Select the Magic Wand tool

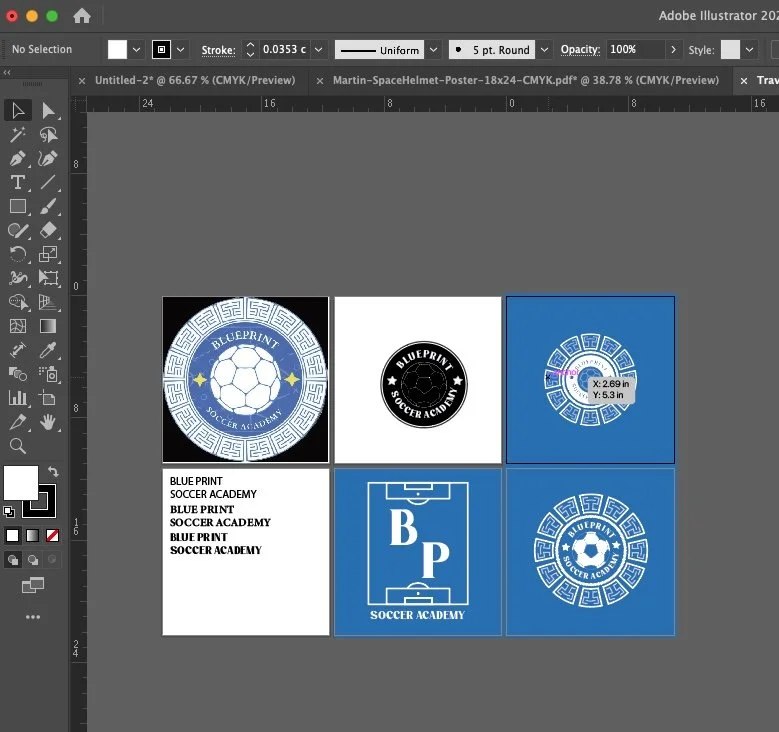[x=18, y=134]
